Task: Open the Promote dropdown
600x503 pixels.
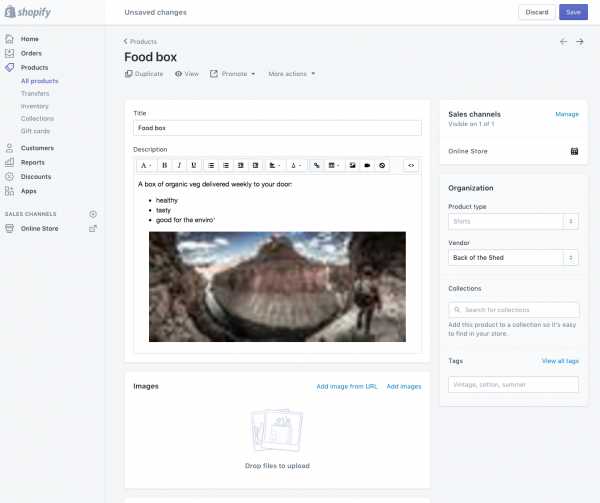Action: [232, 74]
